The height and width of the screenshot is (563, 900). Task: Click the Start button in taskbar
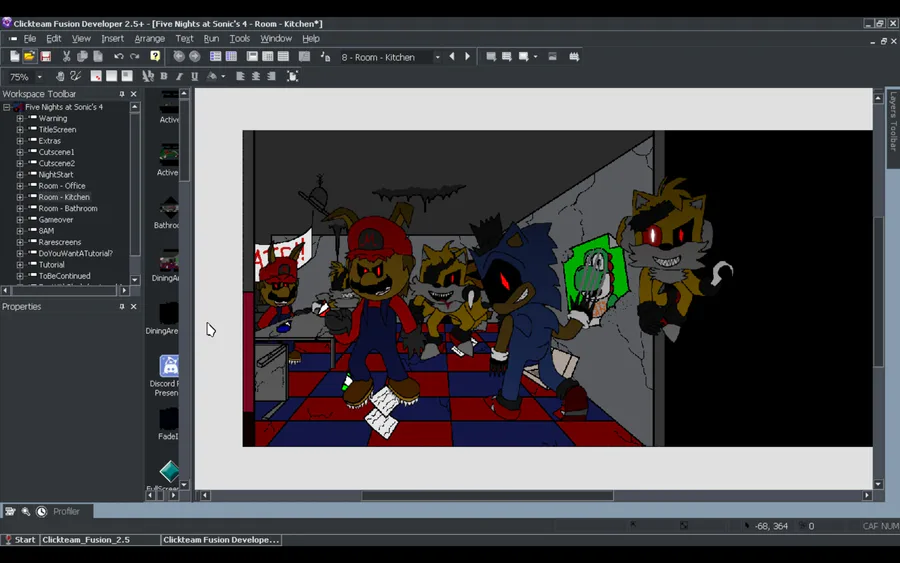pos(20,539)
